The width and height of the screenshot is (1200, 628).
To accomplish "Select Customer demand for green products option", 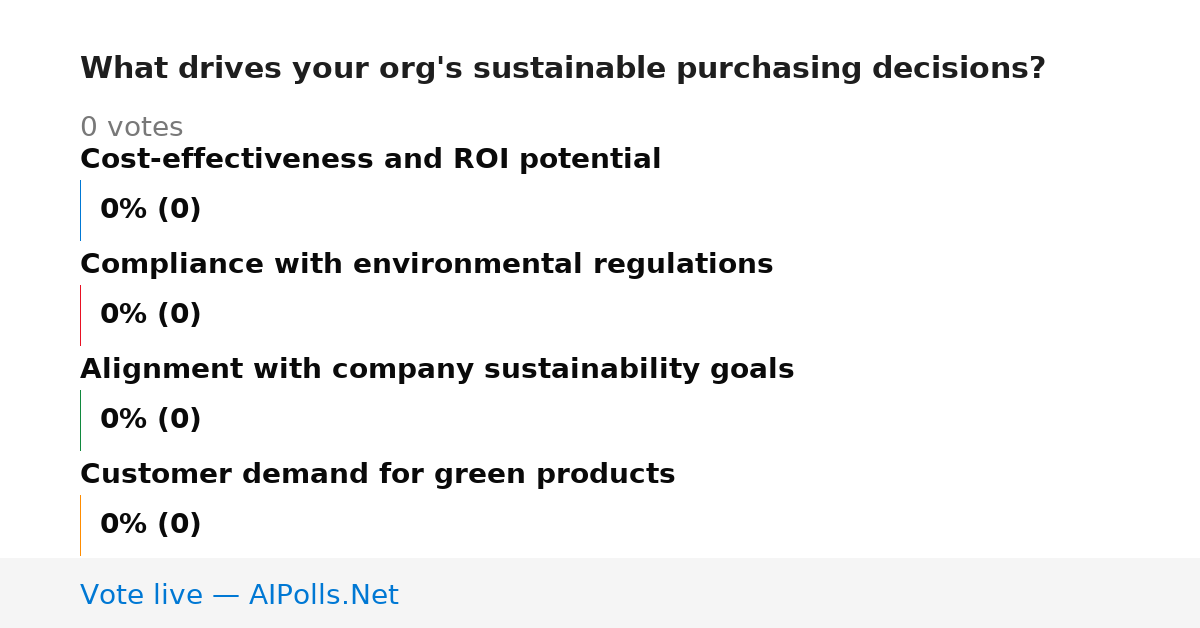I will pyautogui.click(x=377, y=474).
